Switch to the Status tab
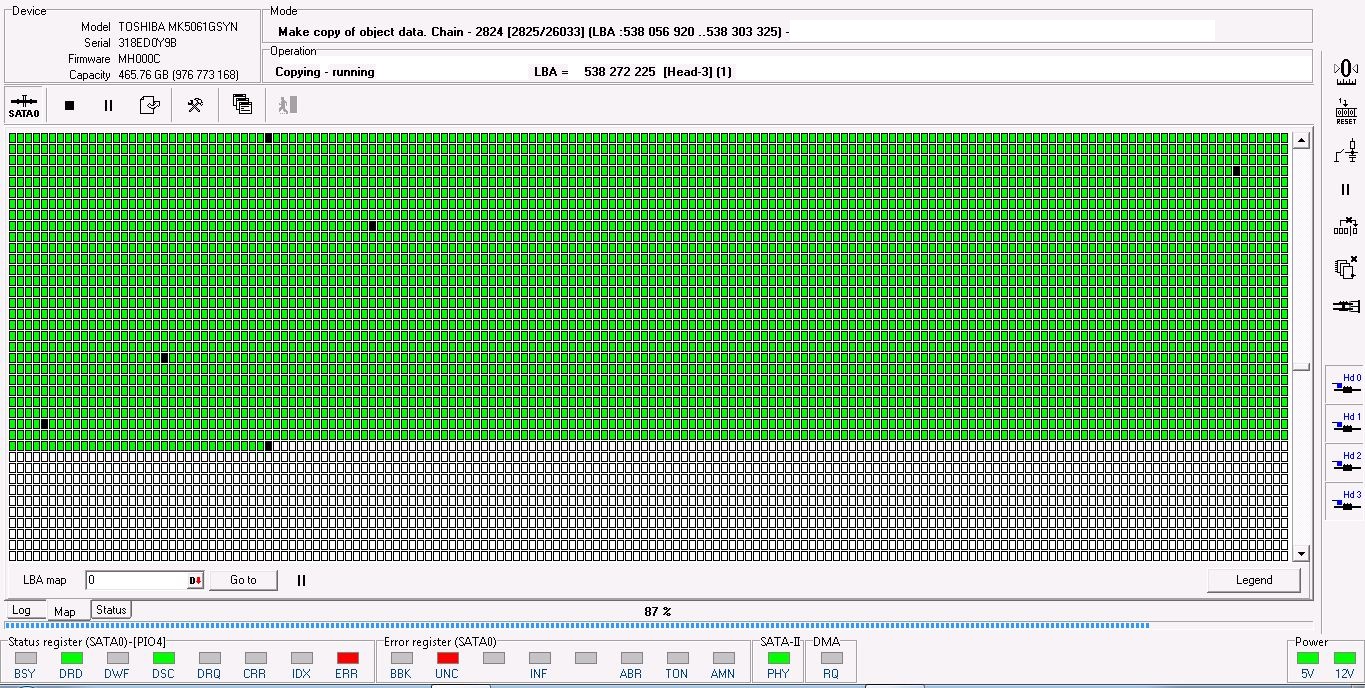This screenshot has height=688, width=1365. coord(111,609)
